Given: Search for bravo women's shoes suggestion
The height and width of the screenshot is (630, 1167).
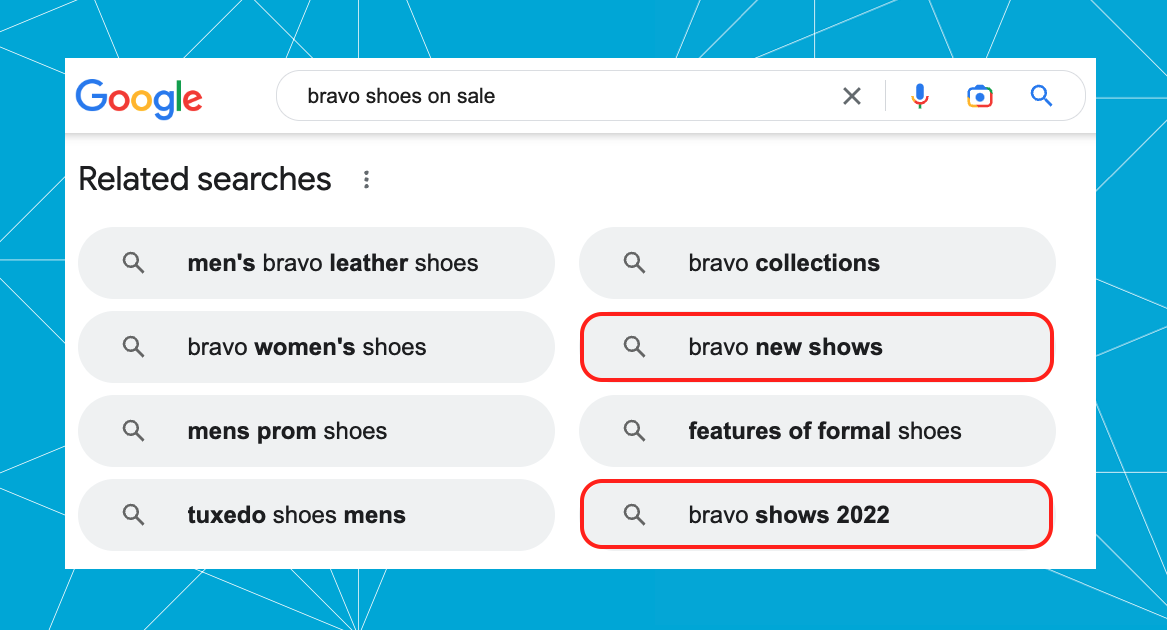Looking at the screenshot, I should [316, 347].
